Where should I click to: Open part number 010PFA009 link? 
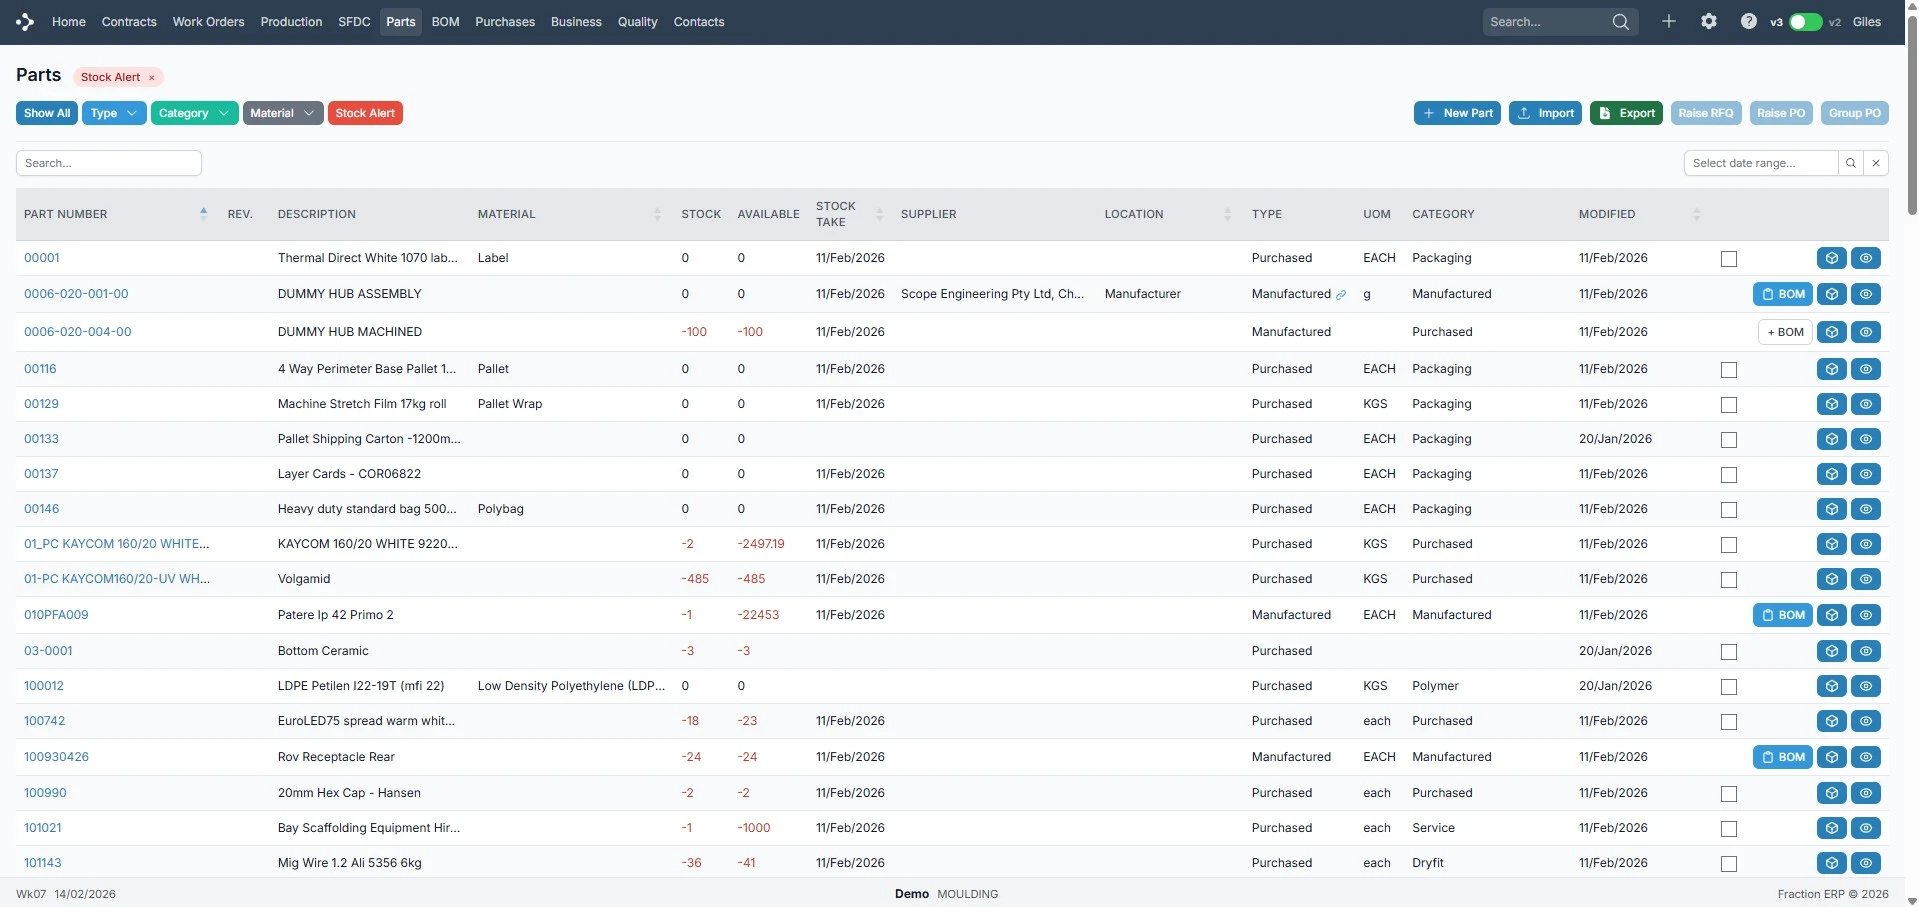(x=56, y=615)
